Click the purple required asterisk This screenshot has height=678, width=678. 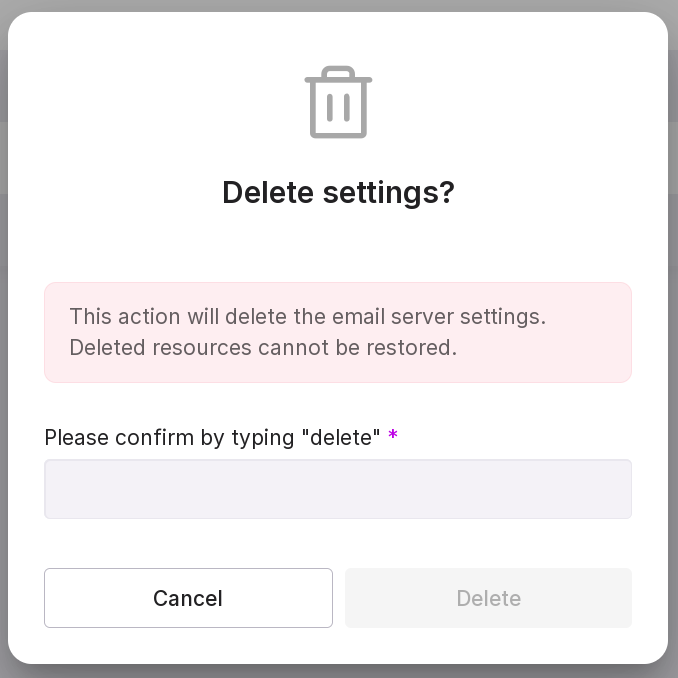(393, 437)
